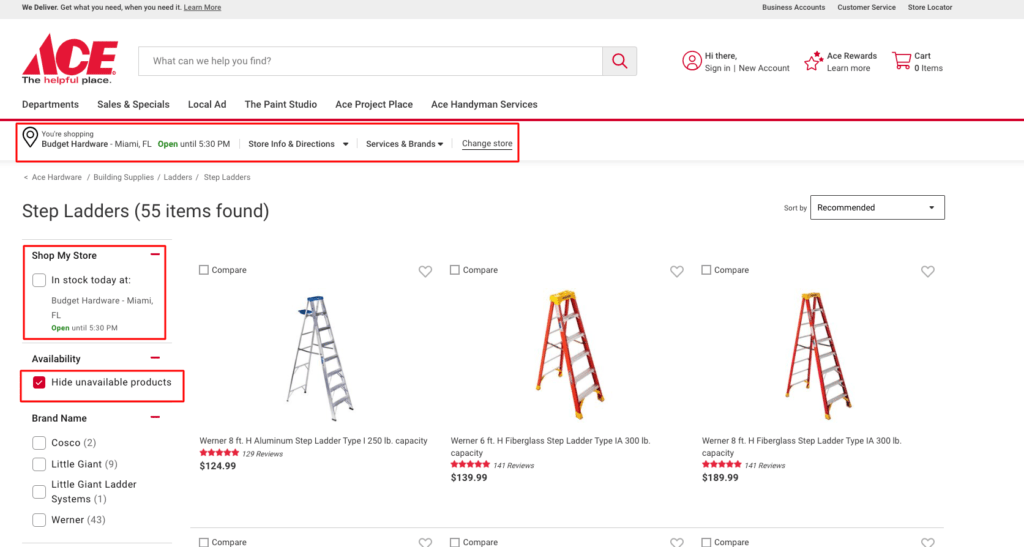Click the 6 ft. fiberglass ladder image

click(569, 354)
